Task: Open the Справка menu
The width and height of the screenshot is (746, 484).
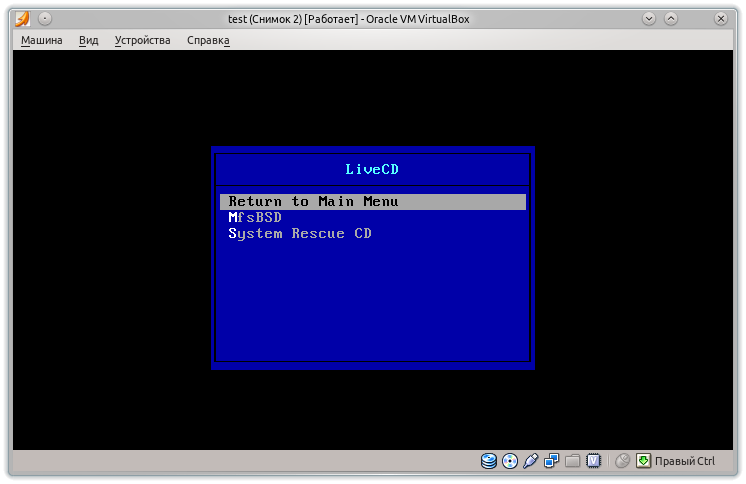Action: 208,40
